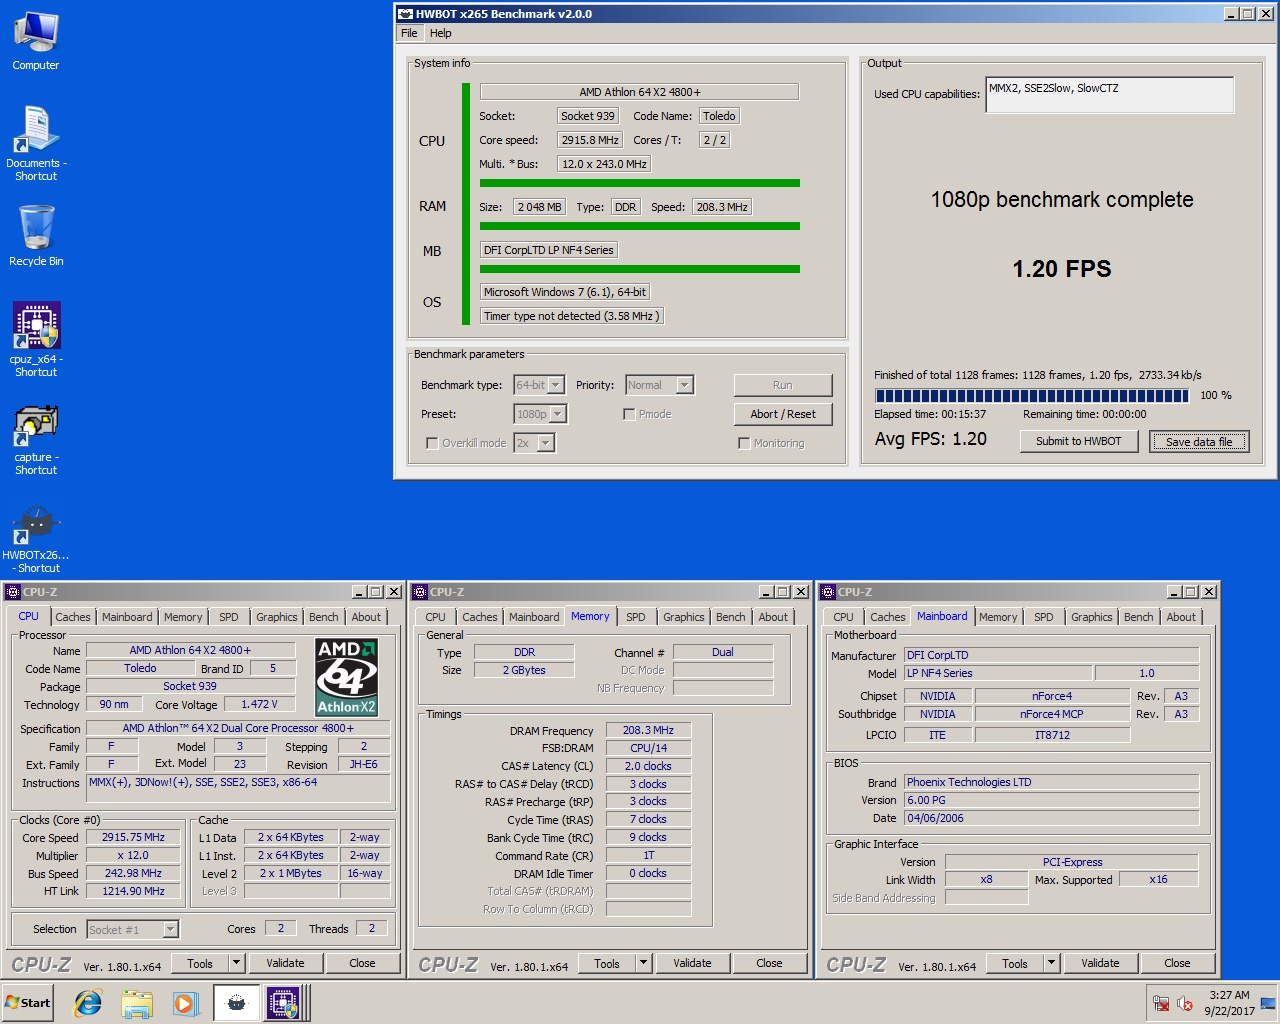Viewport: 1280px width, 1024px height.
Task: Open Graphics tab in first CPU-Z window
Action: coord(277,617)
